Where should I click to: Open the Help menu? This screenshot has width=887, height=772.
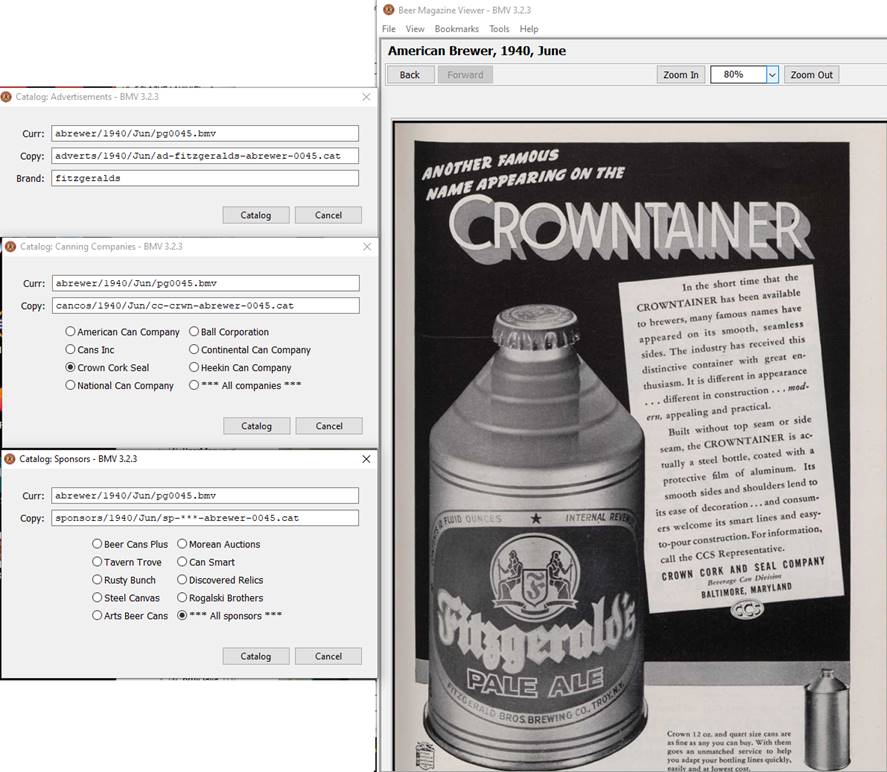pos(529,29)
